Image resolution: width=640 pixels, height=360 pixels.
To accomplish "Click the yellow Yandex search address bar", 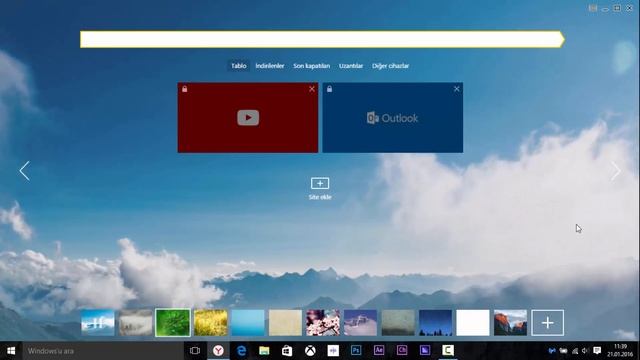I will coord(322,40).
